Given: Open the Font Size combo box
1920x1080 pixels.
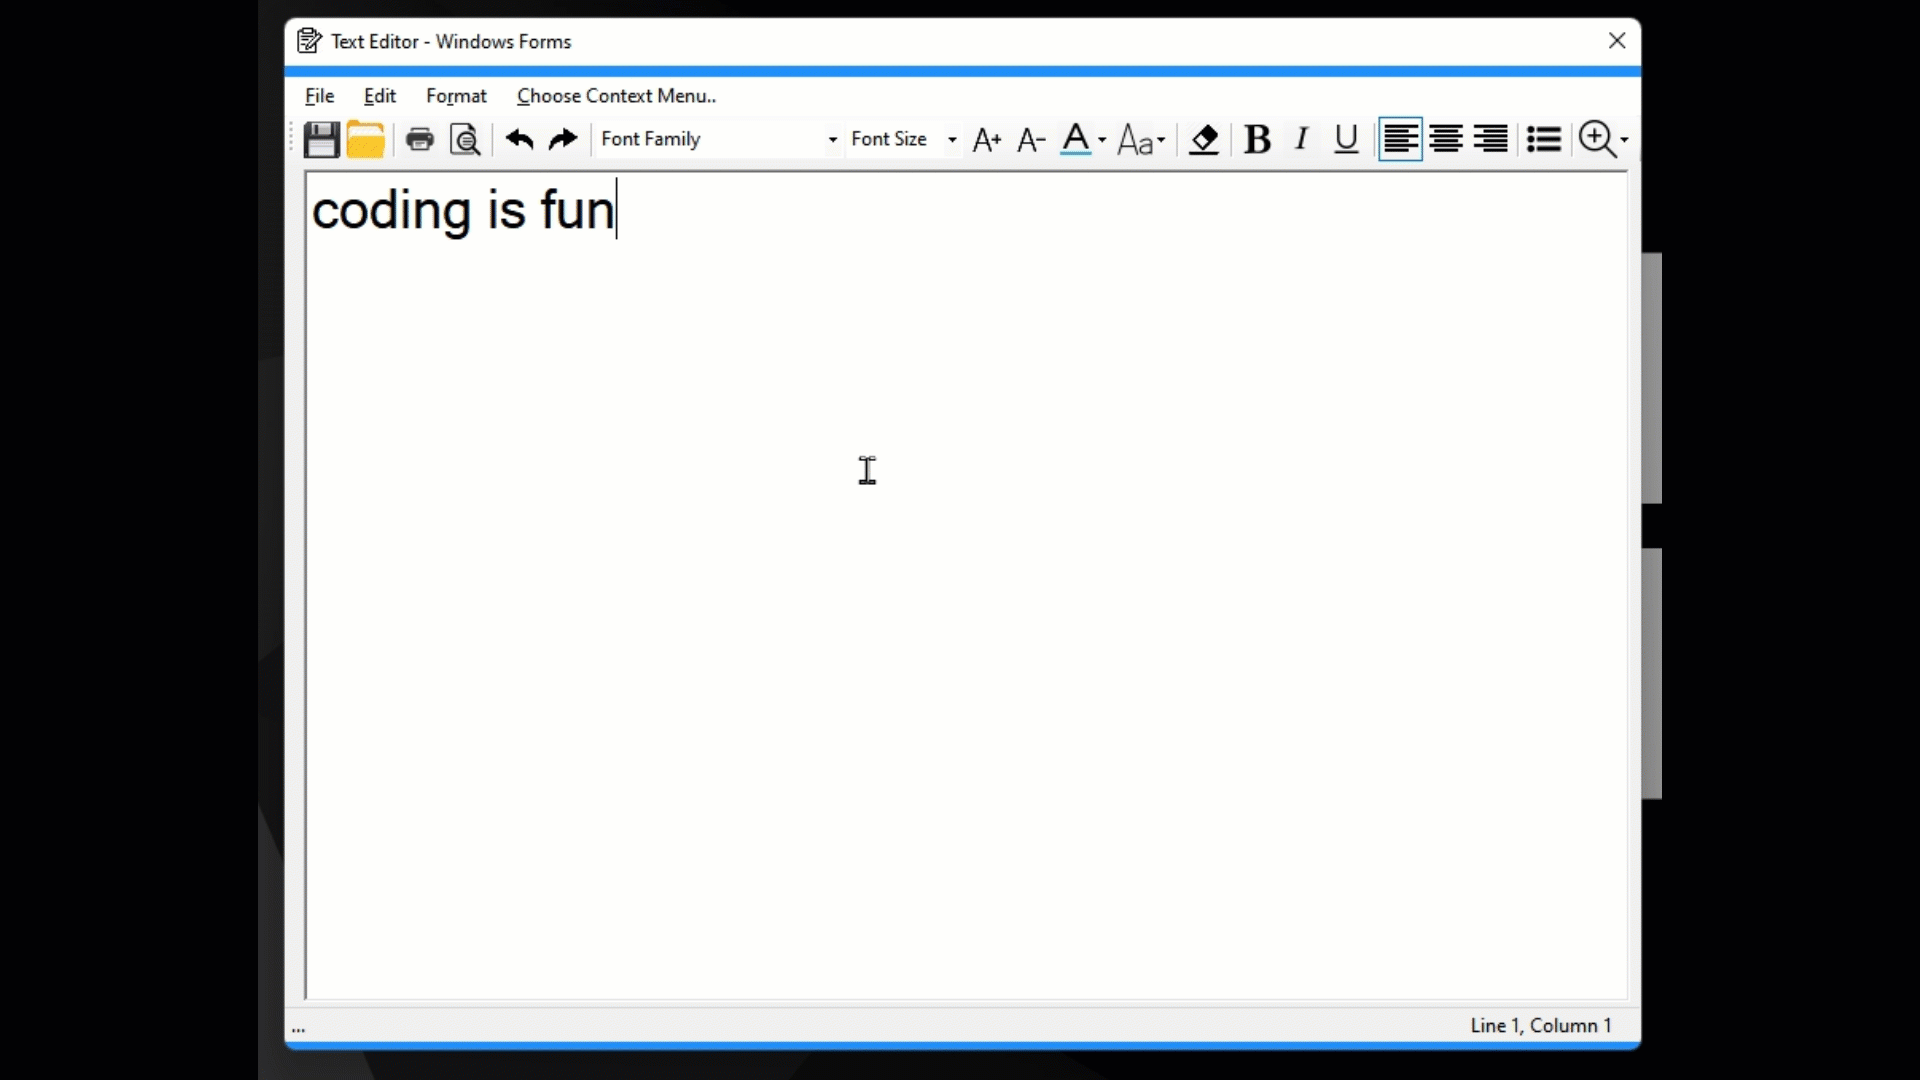Looking at the screenshot, I should click(904, 139).
